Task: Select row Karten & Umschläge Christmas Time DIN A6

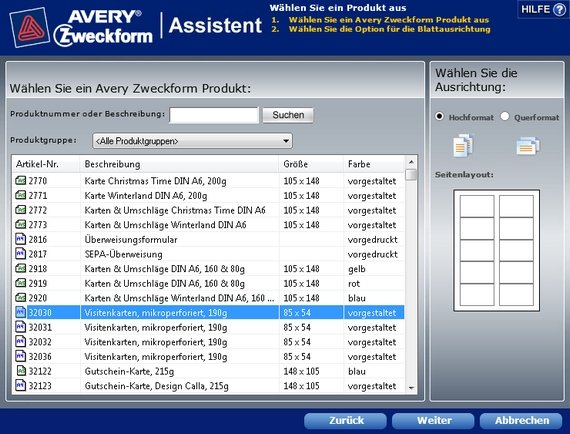Action: point(208,210)
